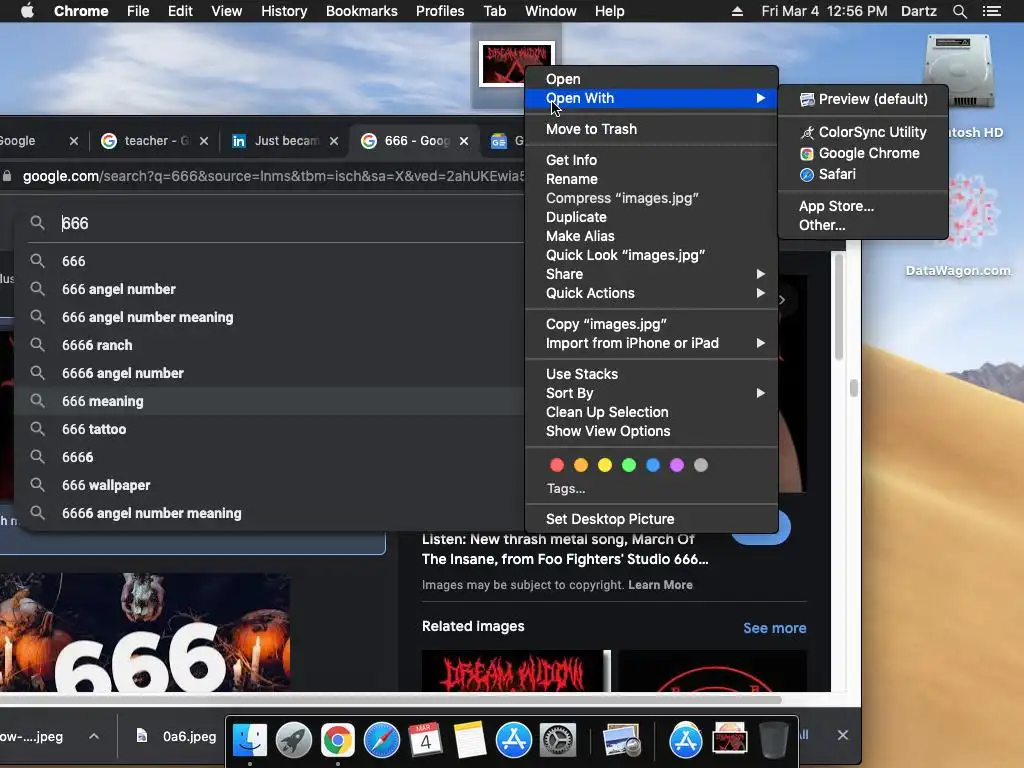The height and width of the screenshot is (768, 1024).
Task: Select suggestion 666 wallpaper
Action: click(269, 486)
